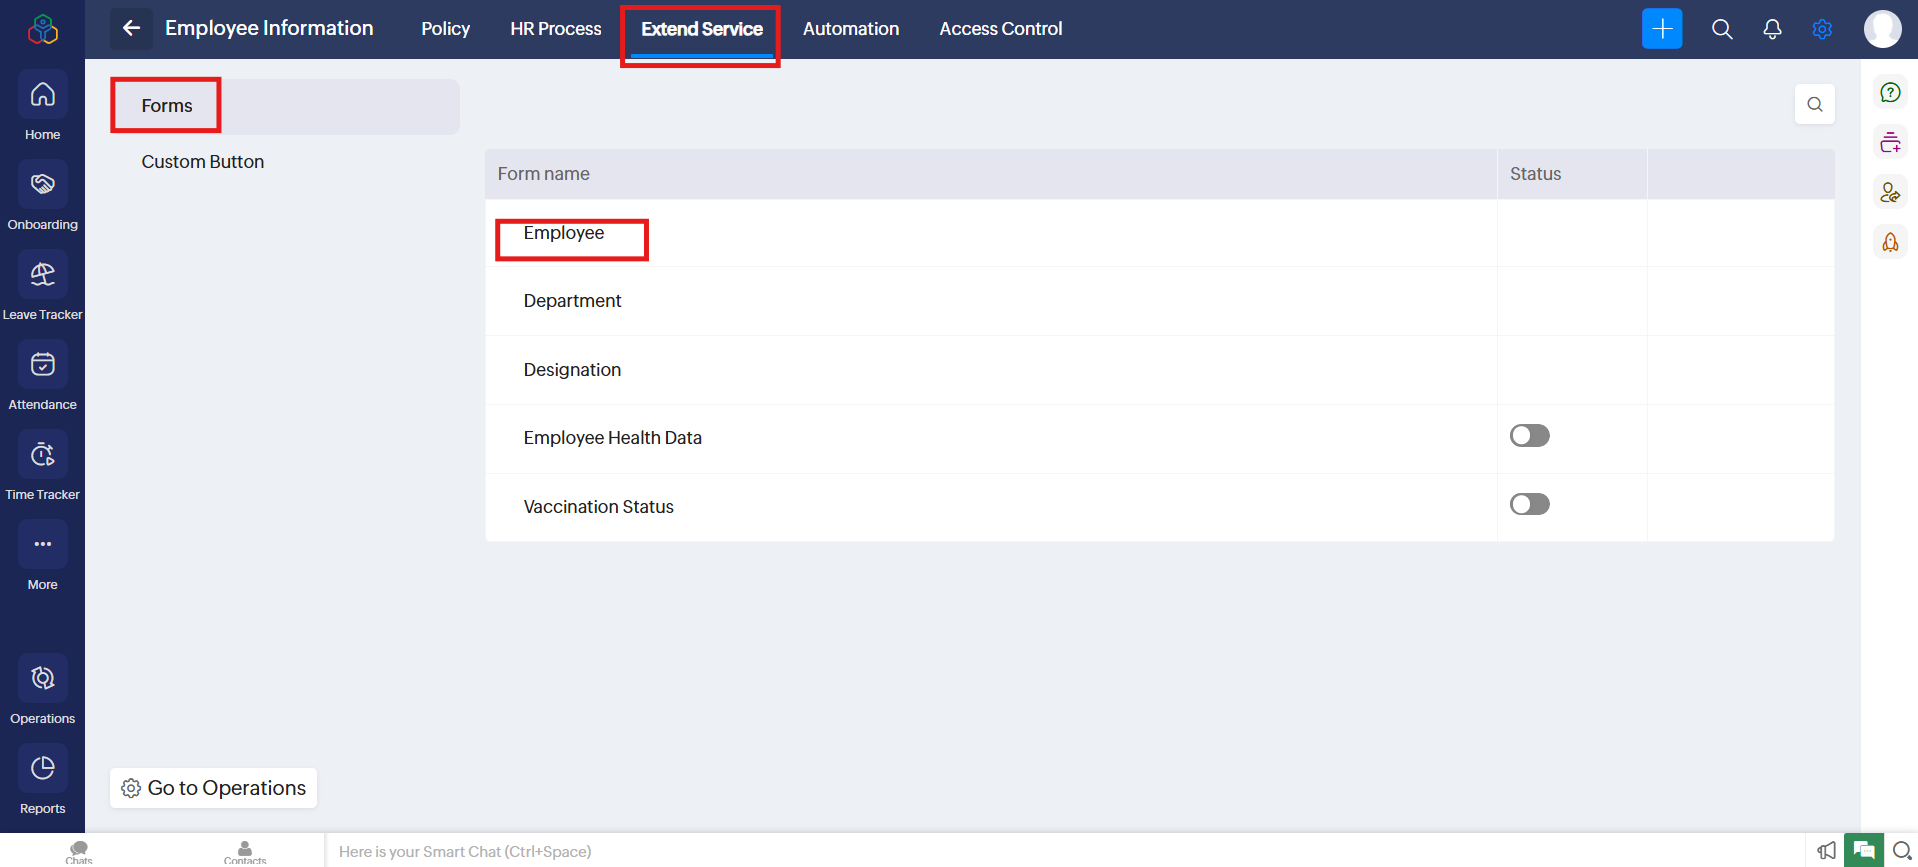Switch to Access Control tab

pos(1000,29)
